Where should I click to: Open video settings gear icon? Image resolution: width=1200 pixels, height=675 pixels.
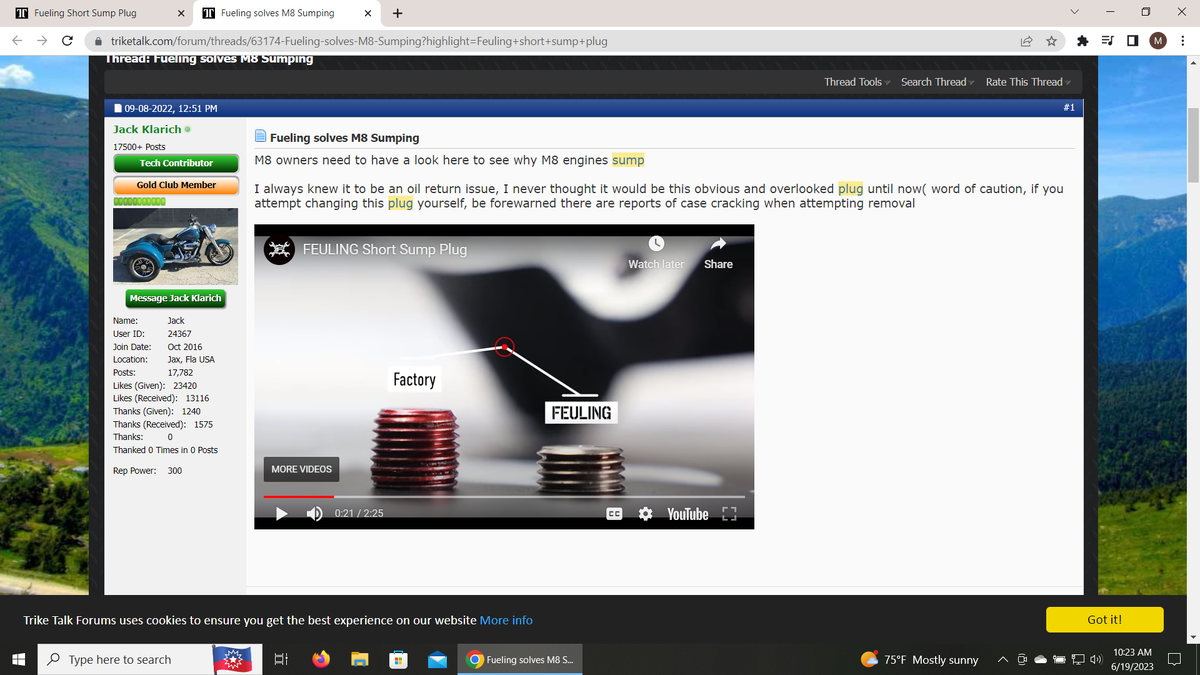click(646, 514)
